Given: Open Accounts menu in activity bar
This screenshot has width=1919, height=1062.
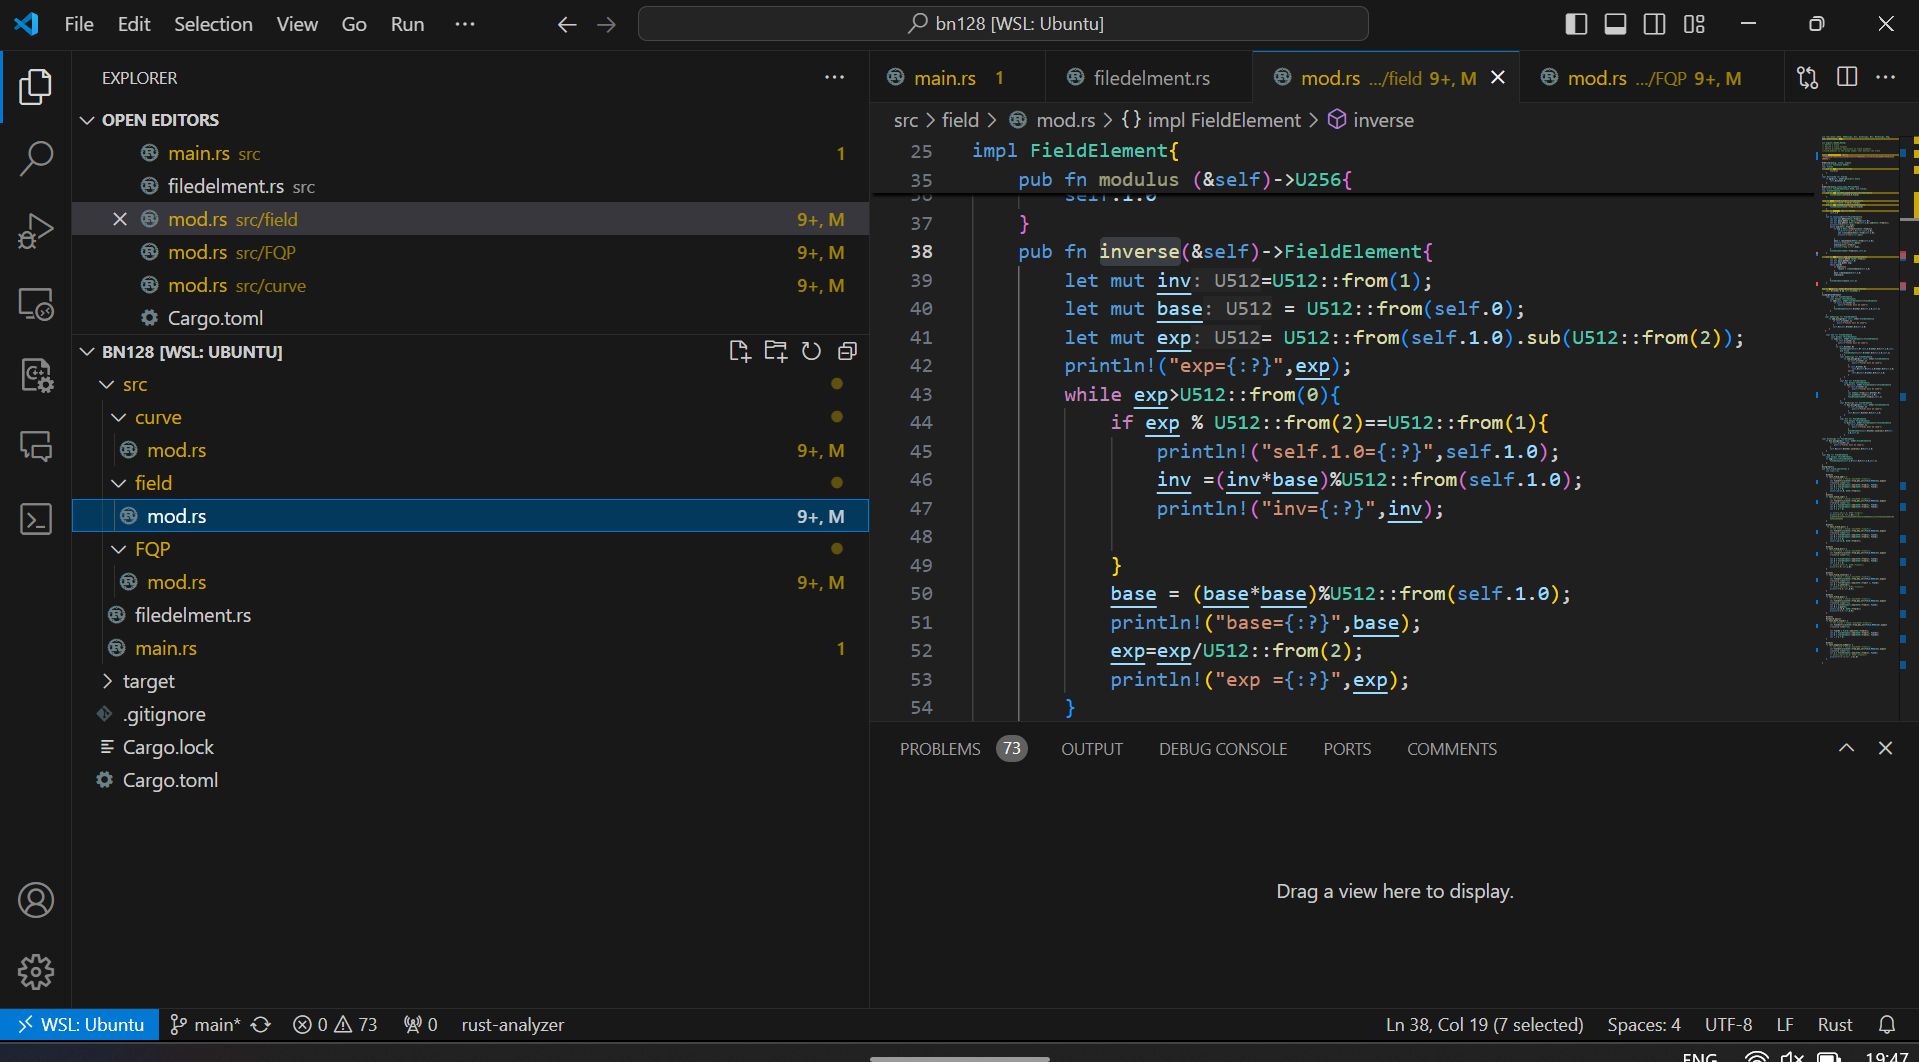Looking at the screenshot, I should click(x=36, y=900).
